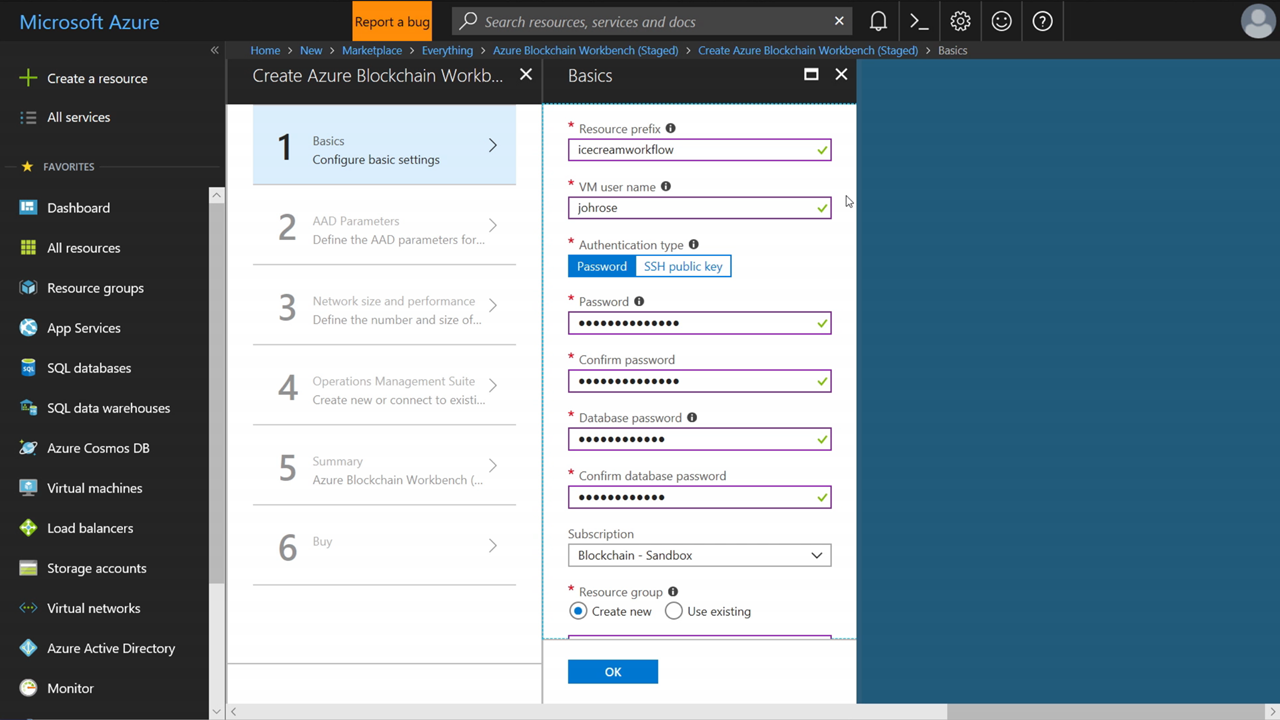This screenshot has width=1280, height=720.
Task: Open step 3 Network size and performance
Action: click(384, 305)
